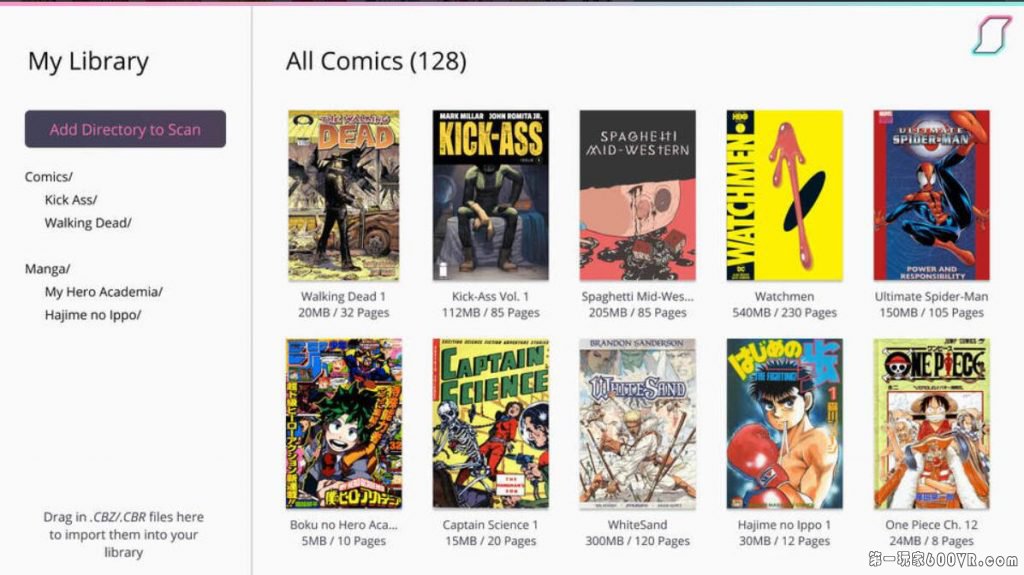The image size is (1024, 575).
Task: Open the Ultimate Spider-Man cover
Action: [931, 195]
